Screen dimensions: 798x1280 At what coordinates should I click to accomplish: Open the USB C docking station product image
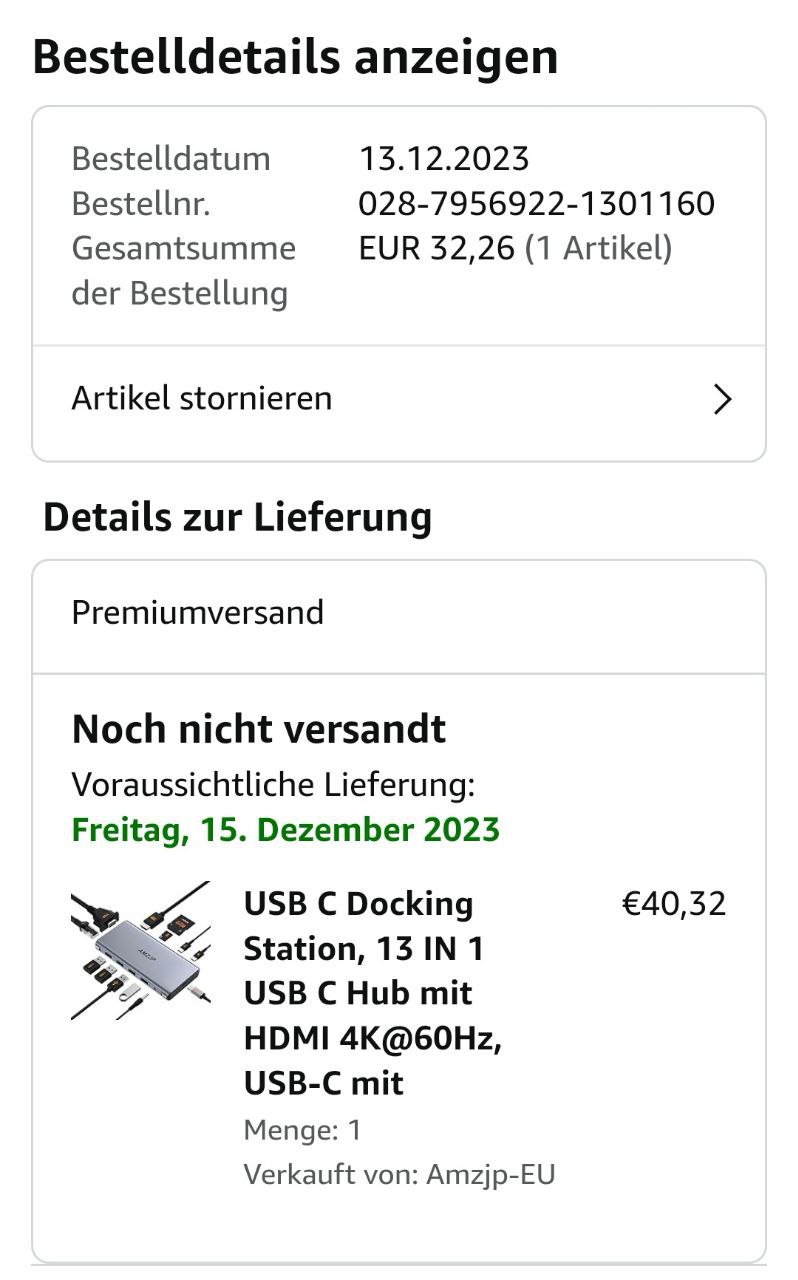(141, 951)
